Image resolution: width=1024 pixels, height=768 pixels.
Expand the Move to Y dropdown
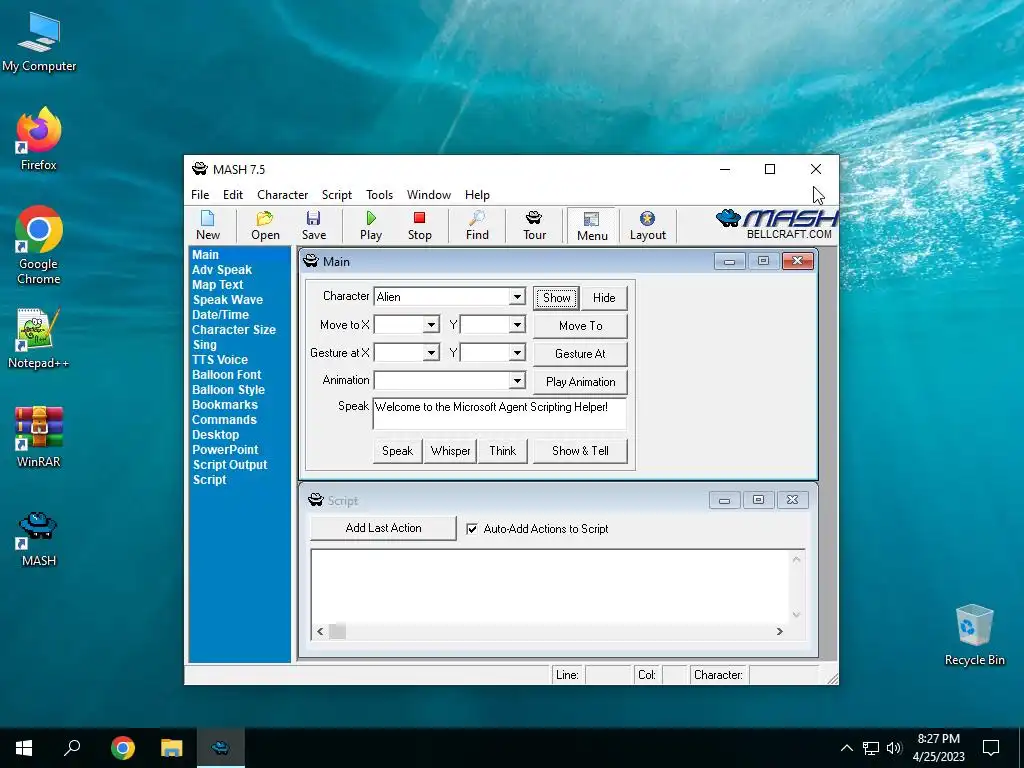click(517, 325)
